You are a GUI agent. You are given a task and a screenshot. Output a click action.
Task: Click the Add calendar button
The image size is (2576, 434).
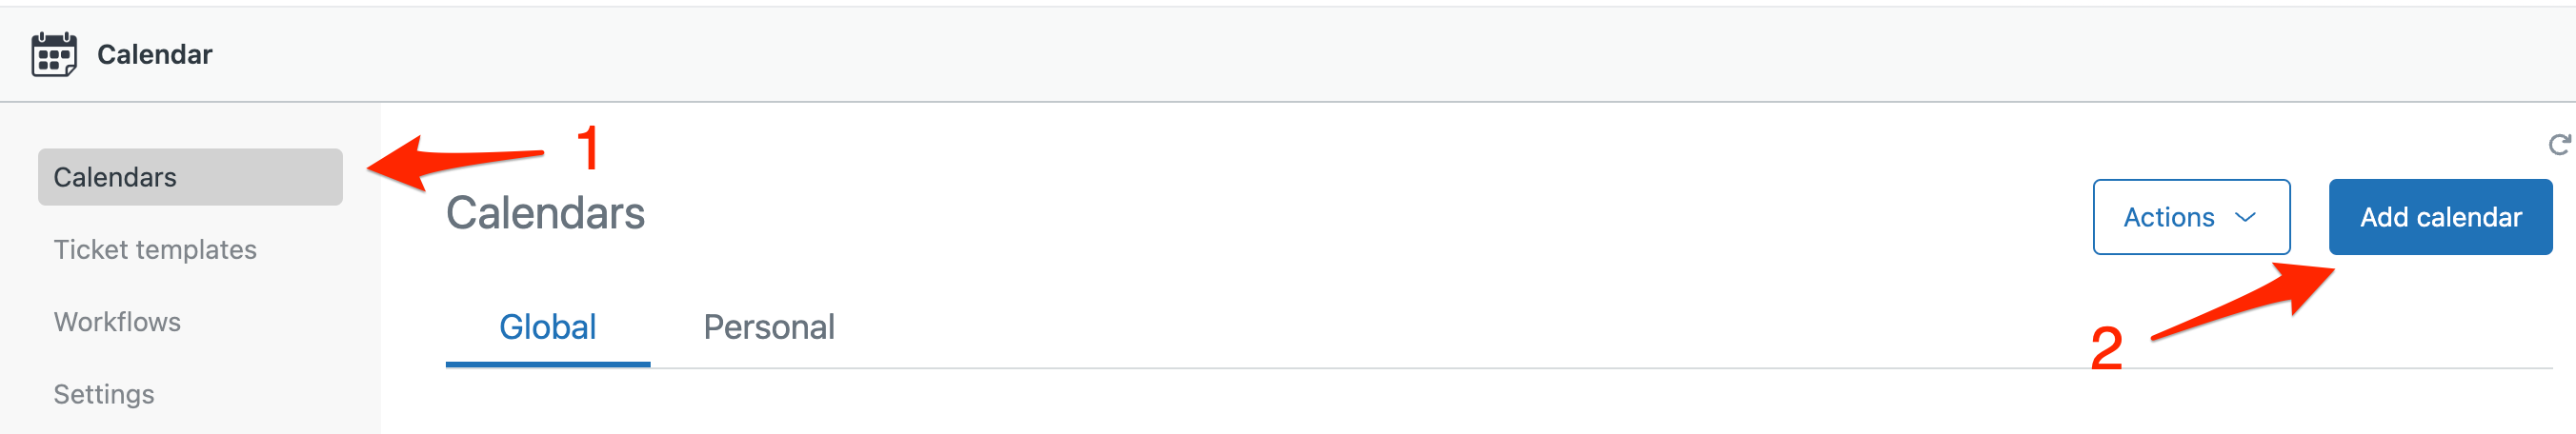2440,217
